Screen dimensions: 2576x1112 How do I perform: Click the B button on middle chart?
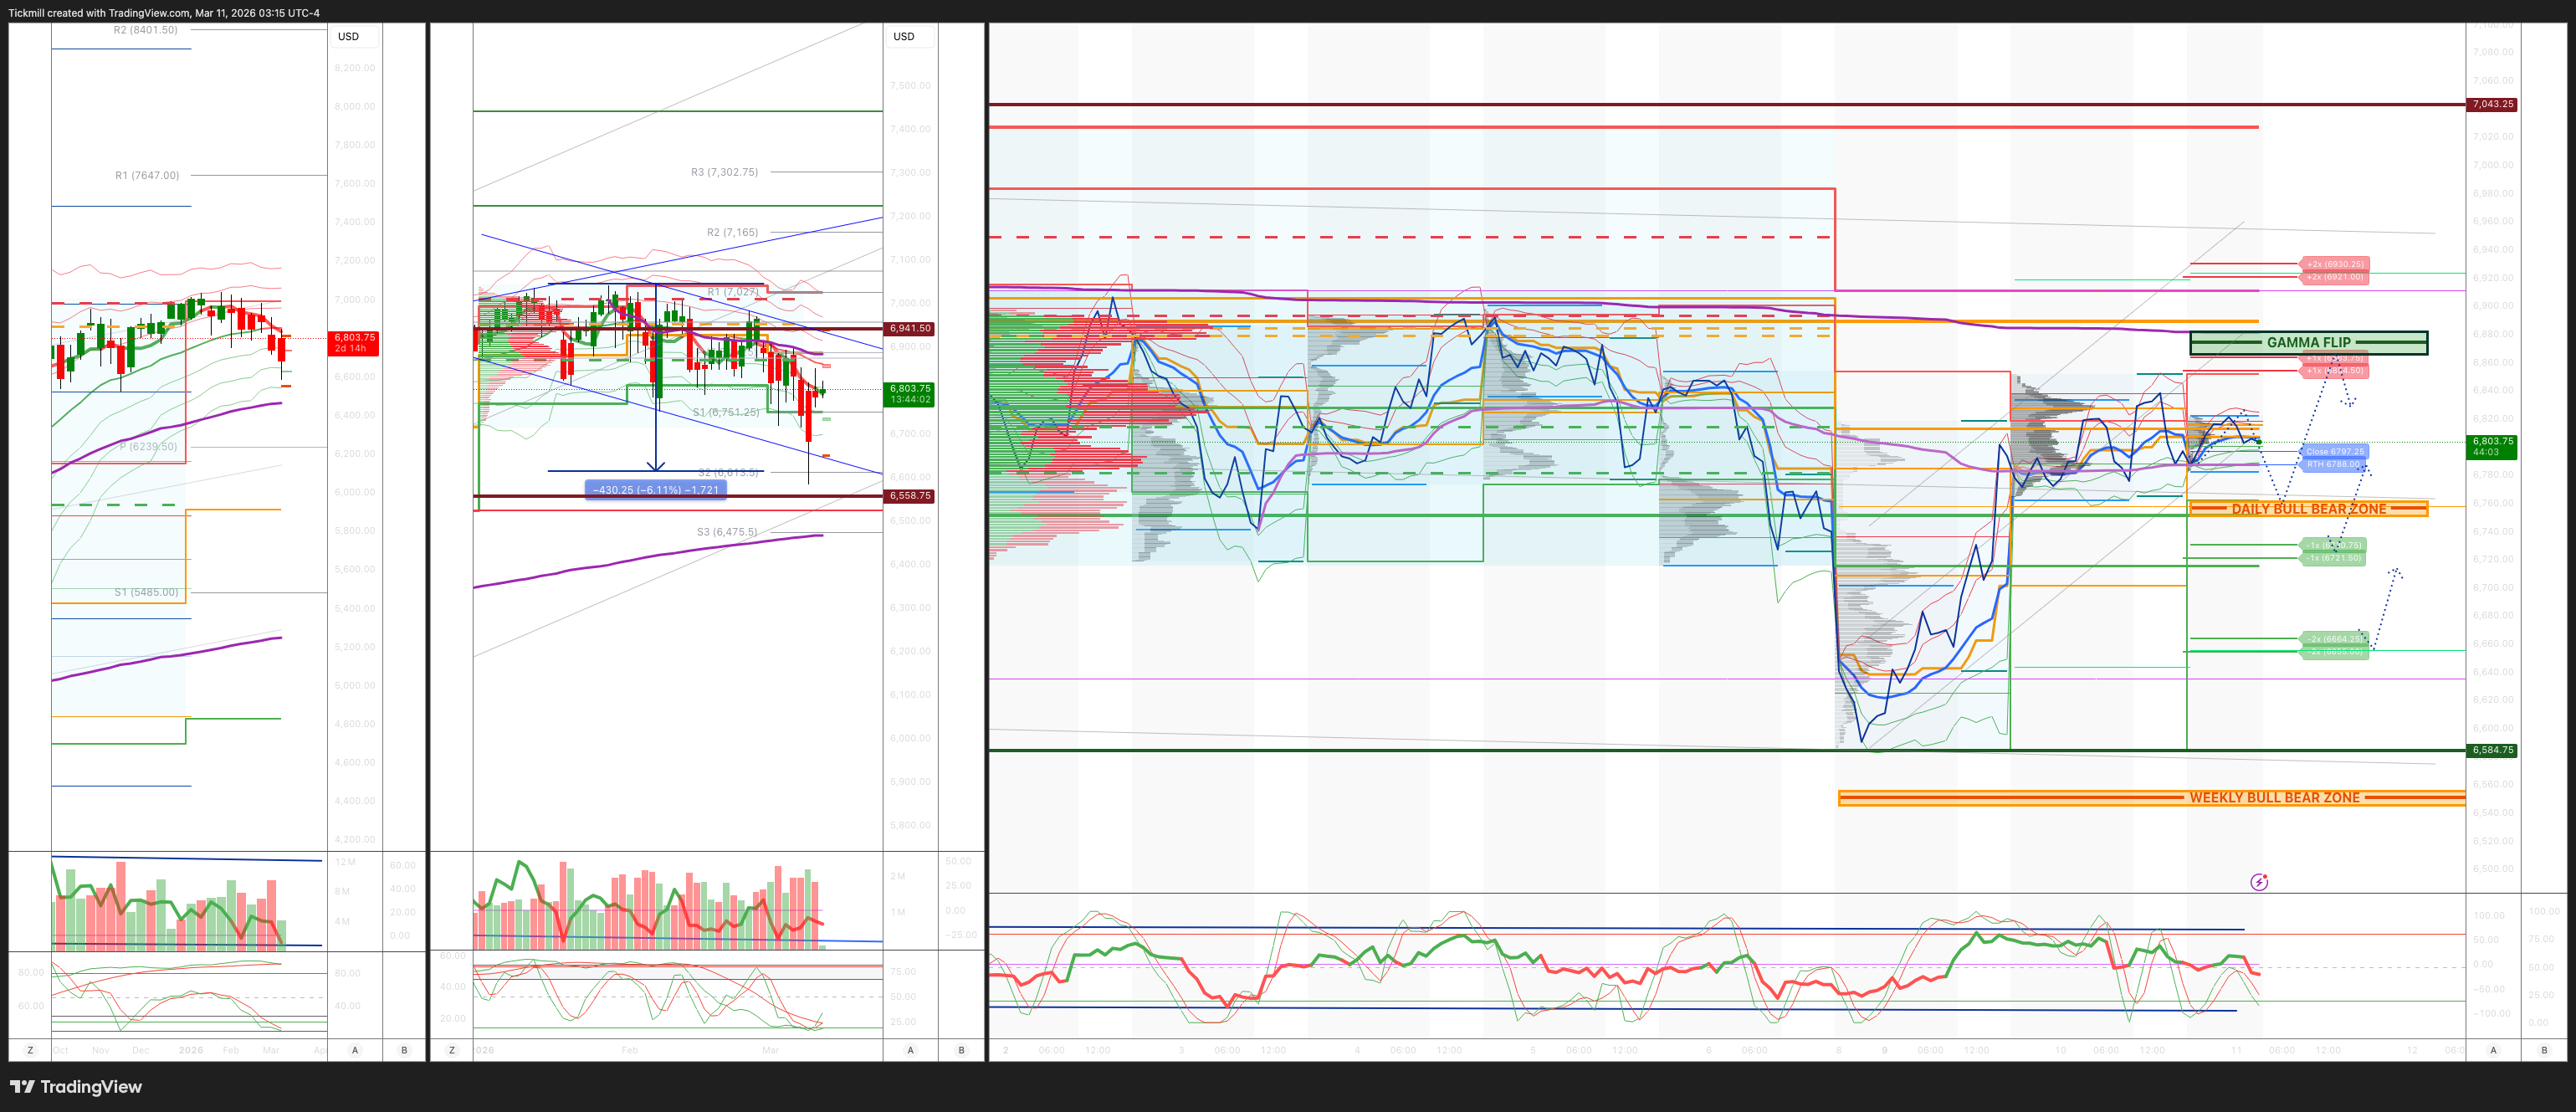click(x=961, y=1050)
